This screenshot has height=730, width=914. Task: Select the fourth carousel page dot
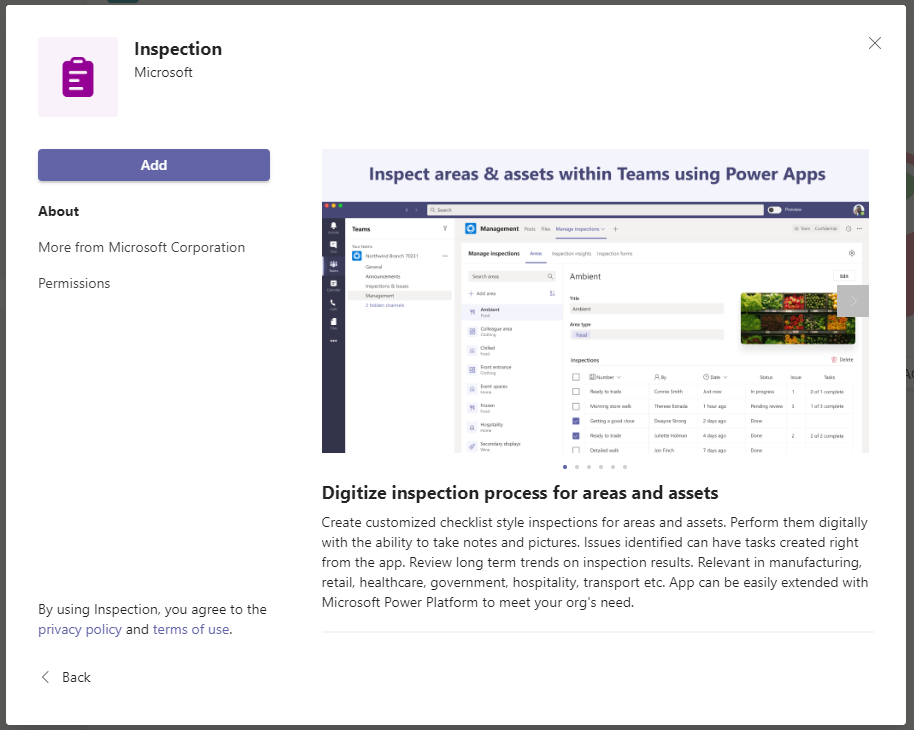601,467
